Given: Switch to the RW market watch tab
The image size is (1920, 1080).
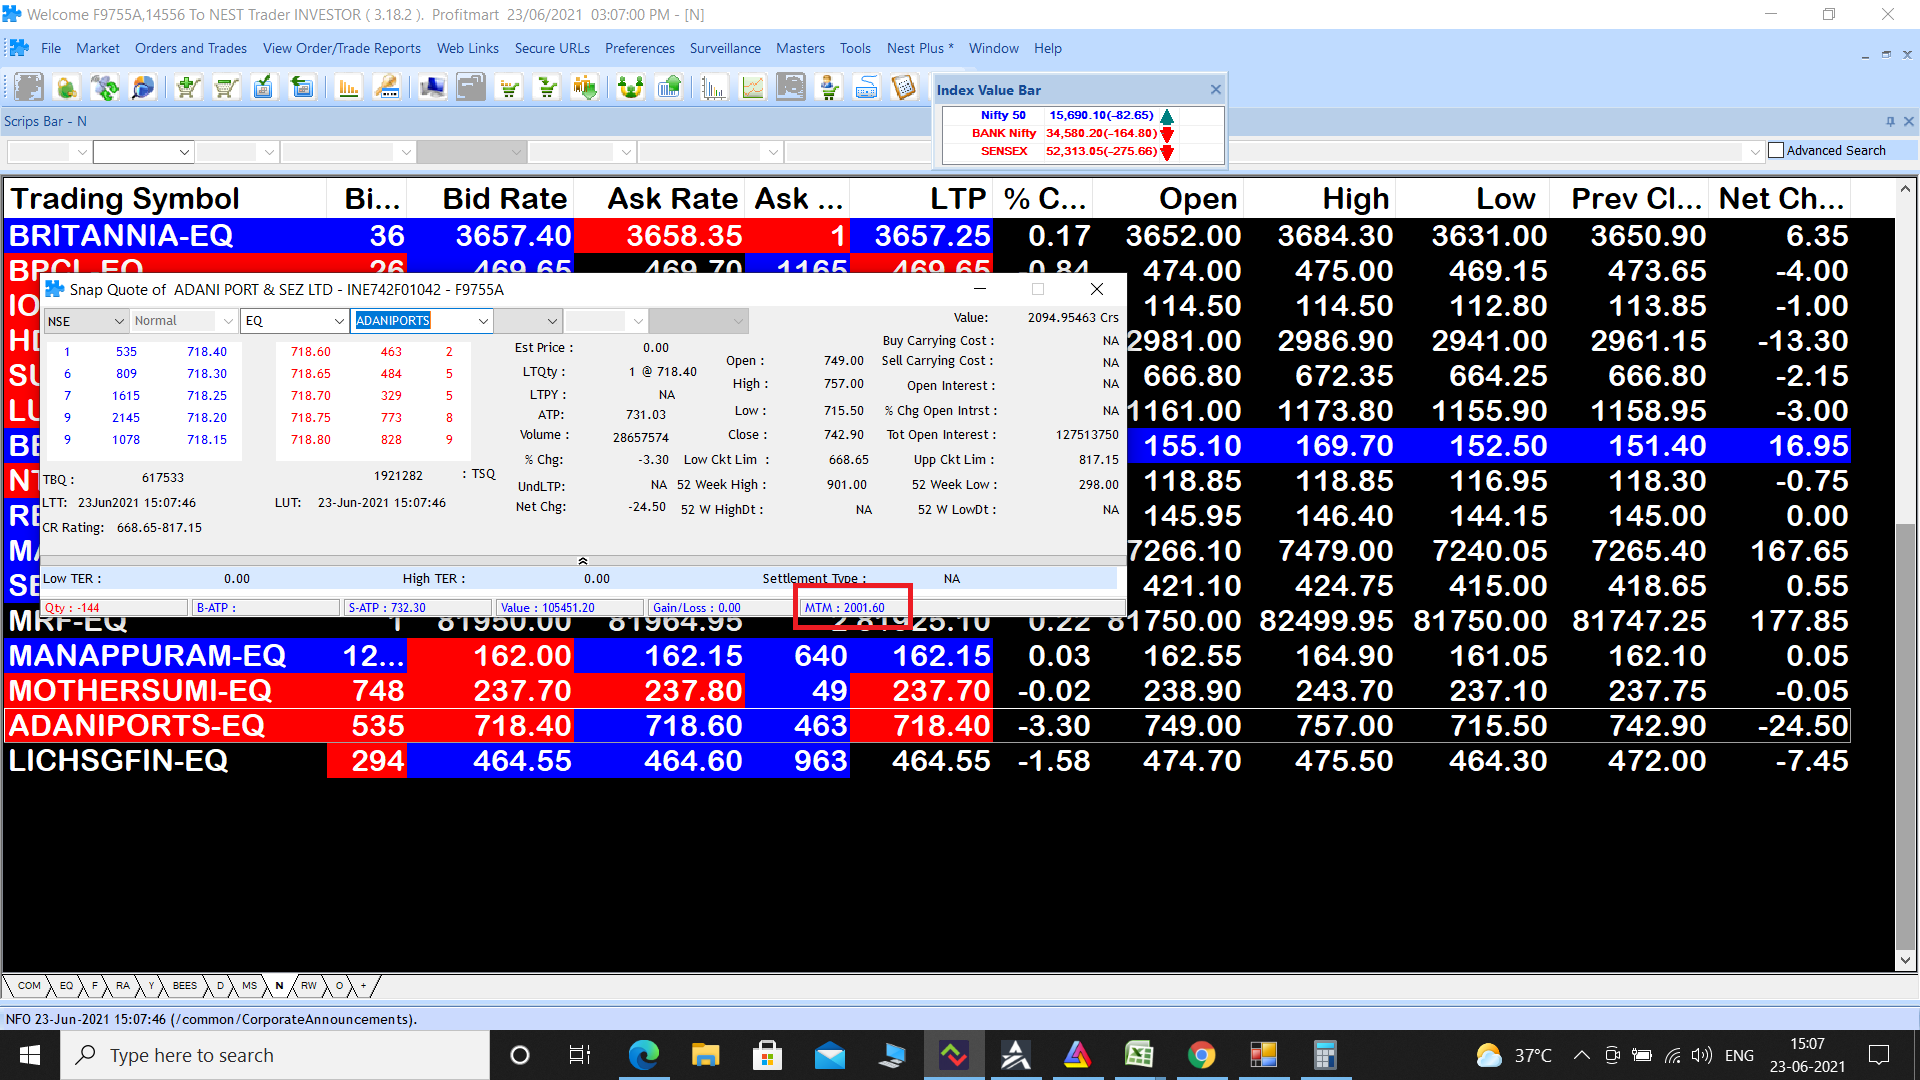Looking at the screenshot, I should click(309, 986).
